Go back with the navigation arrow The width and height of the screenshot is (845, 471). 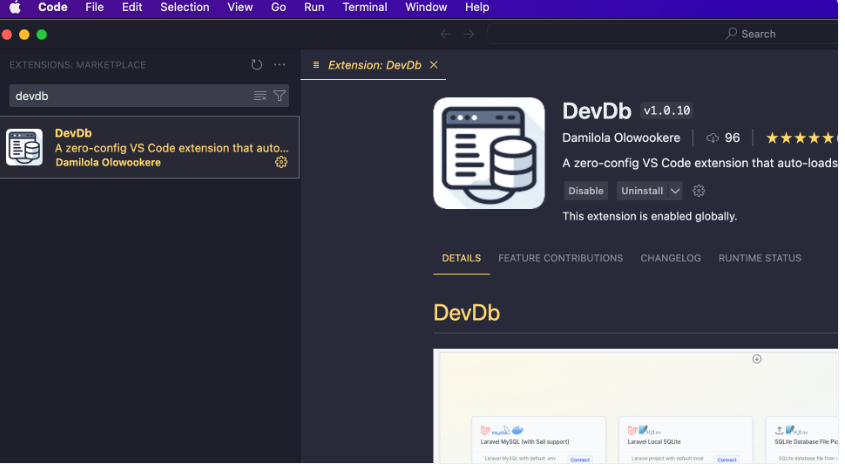click(446, 34)
